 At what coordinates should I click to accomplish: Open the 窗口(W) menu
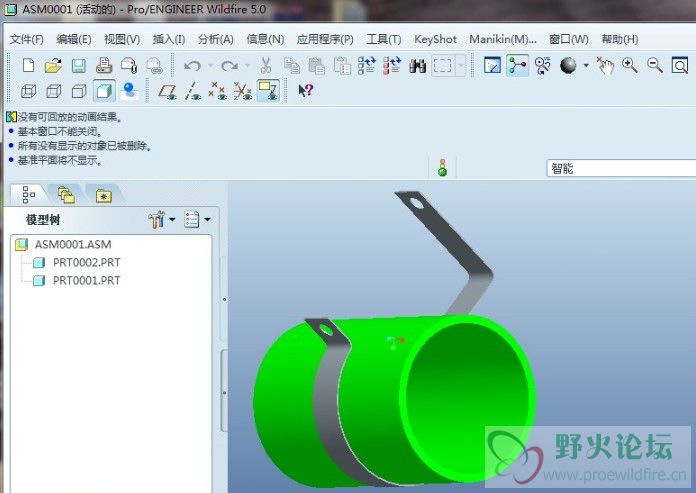[x=569, y=39]
